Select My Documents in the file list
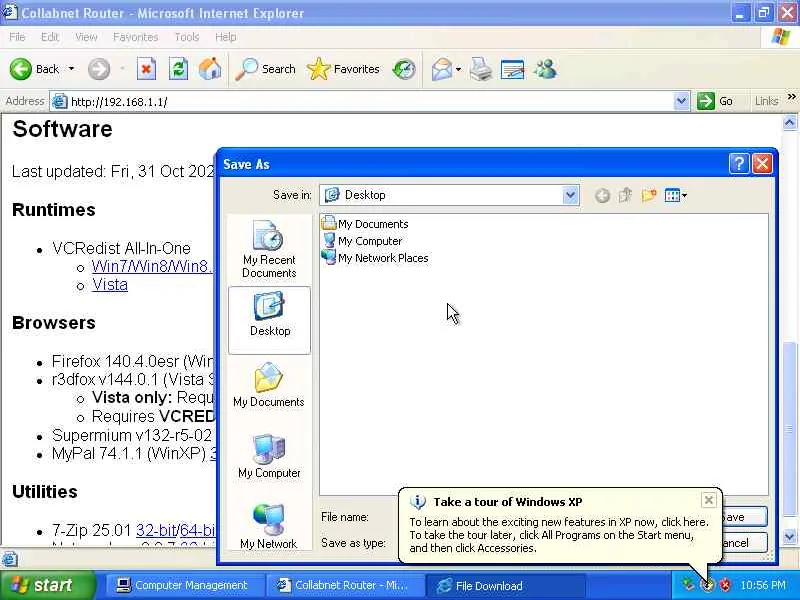This screenshot has width=800, height=600. (x=365, y=224)
